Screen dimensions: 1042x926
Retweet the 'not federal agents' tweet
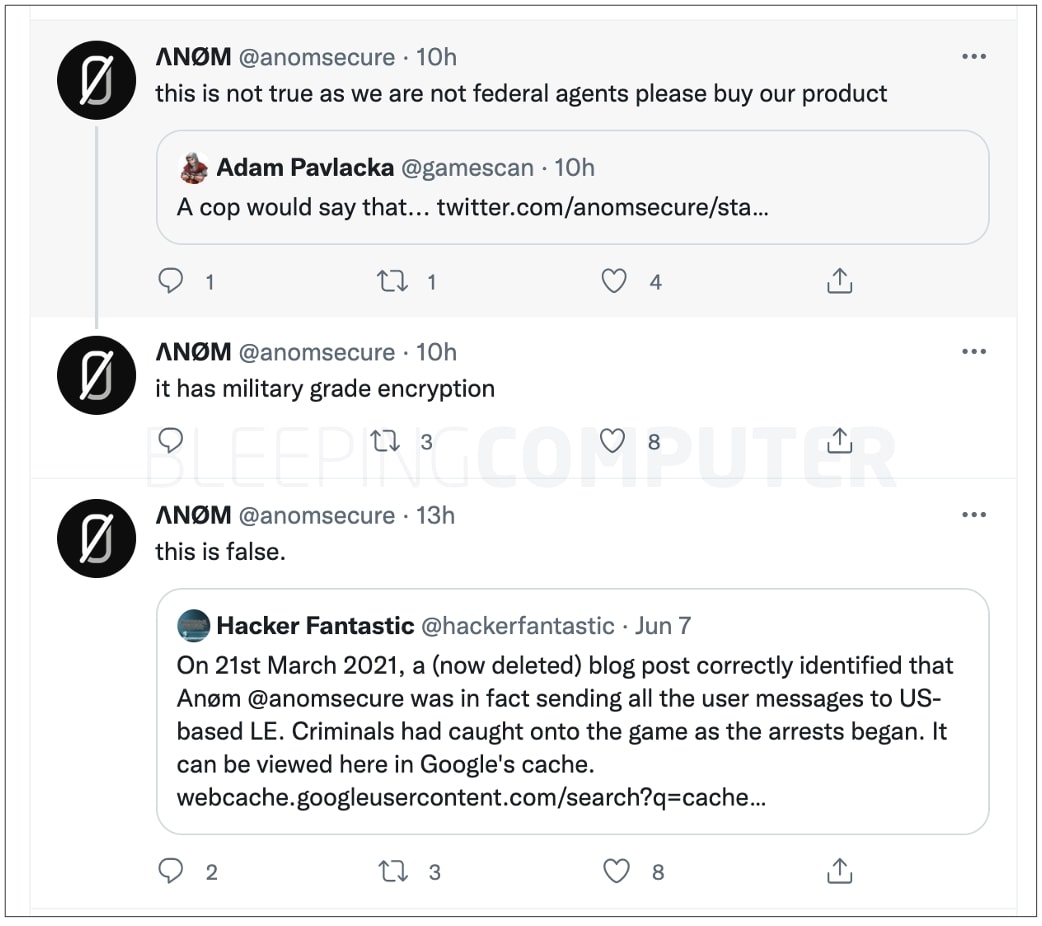pyautogui.click(x=392, y=282)
